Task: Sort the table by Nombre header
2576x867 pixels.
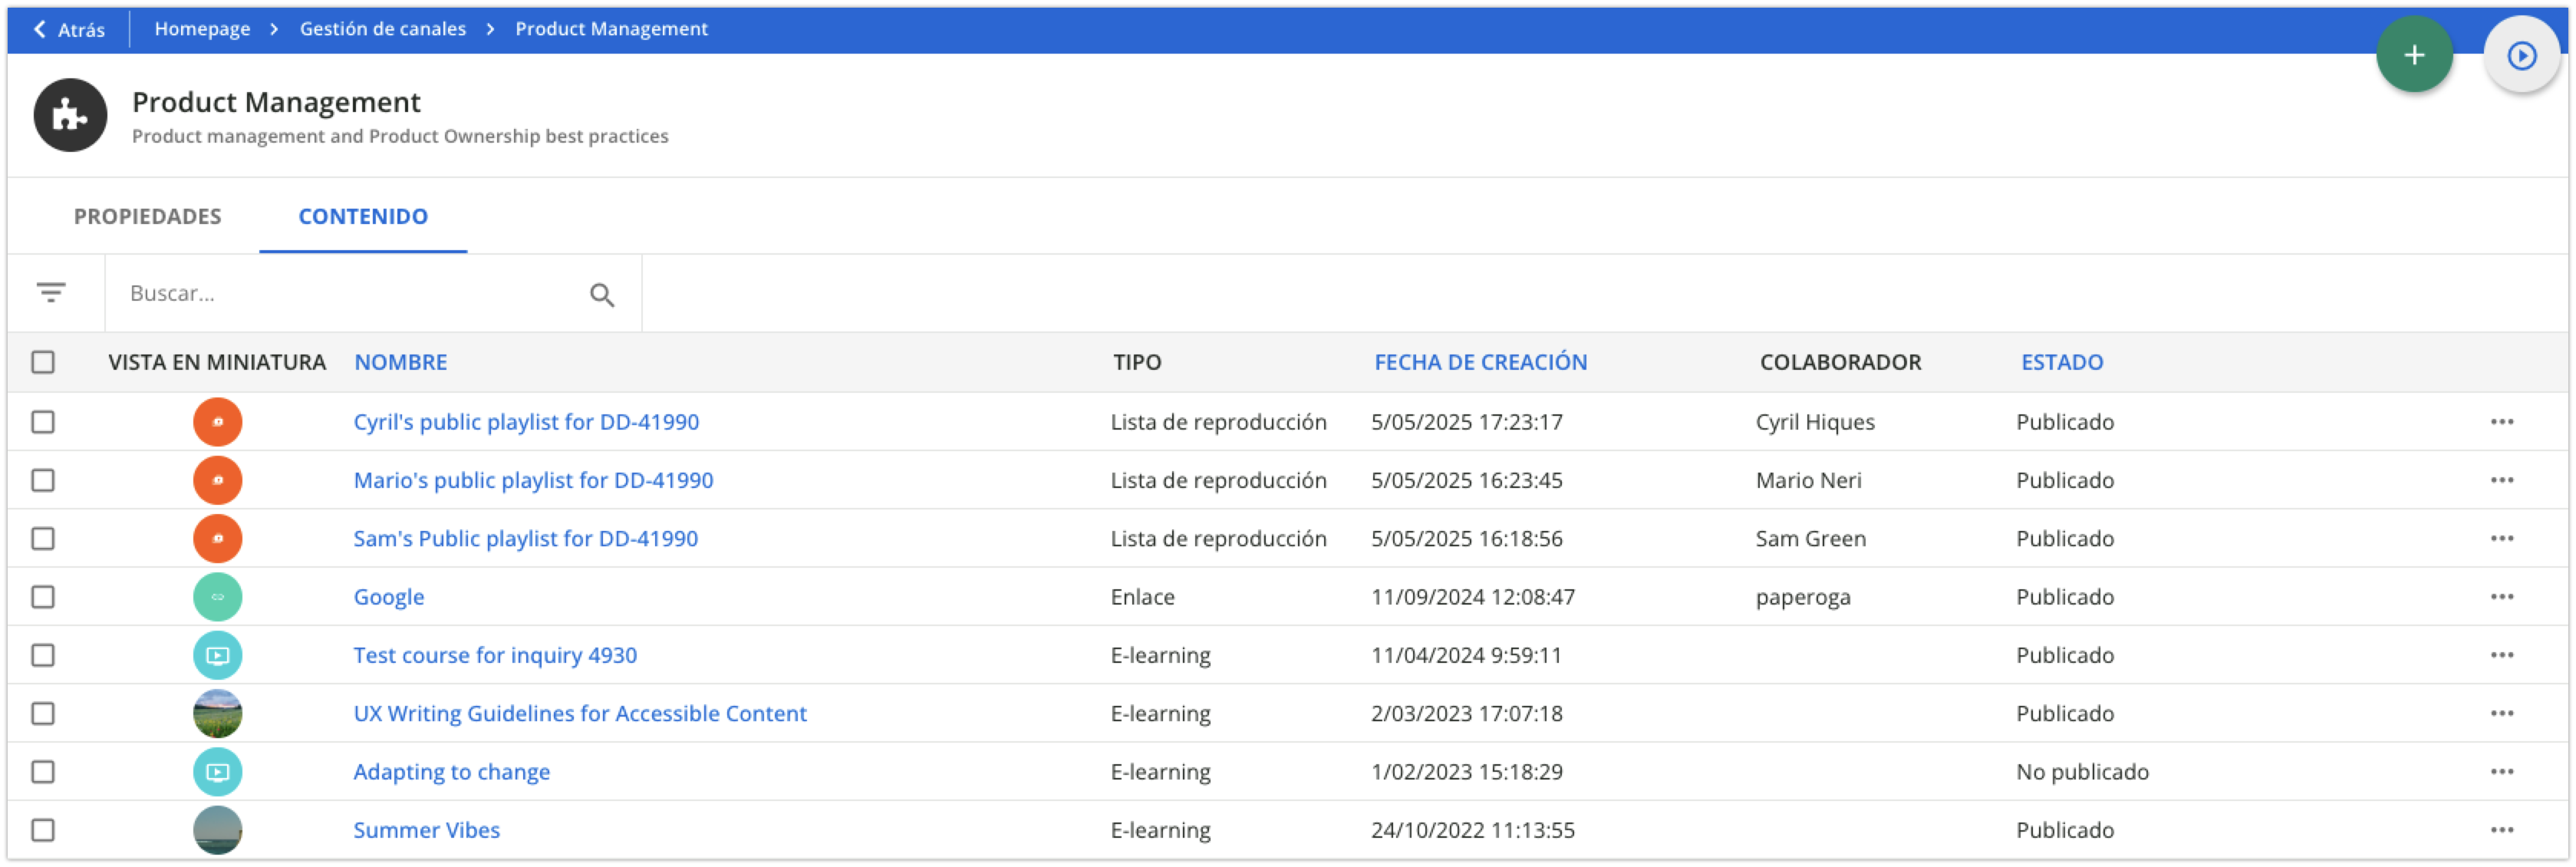Action: [400, 362]
